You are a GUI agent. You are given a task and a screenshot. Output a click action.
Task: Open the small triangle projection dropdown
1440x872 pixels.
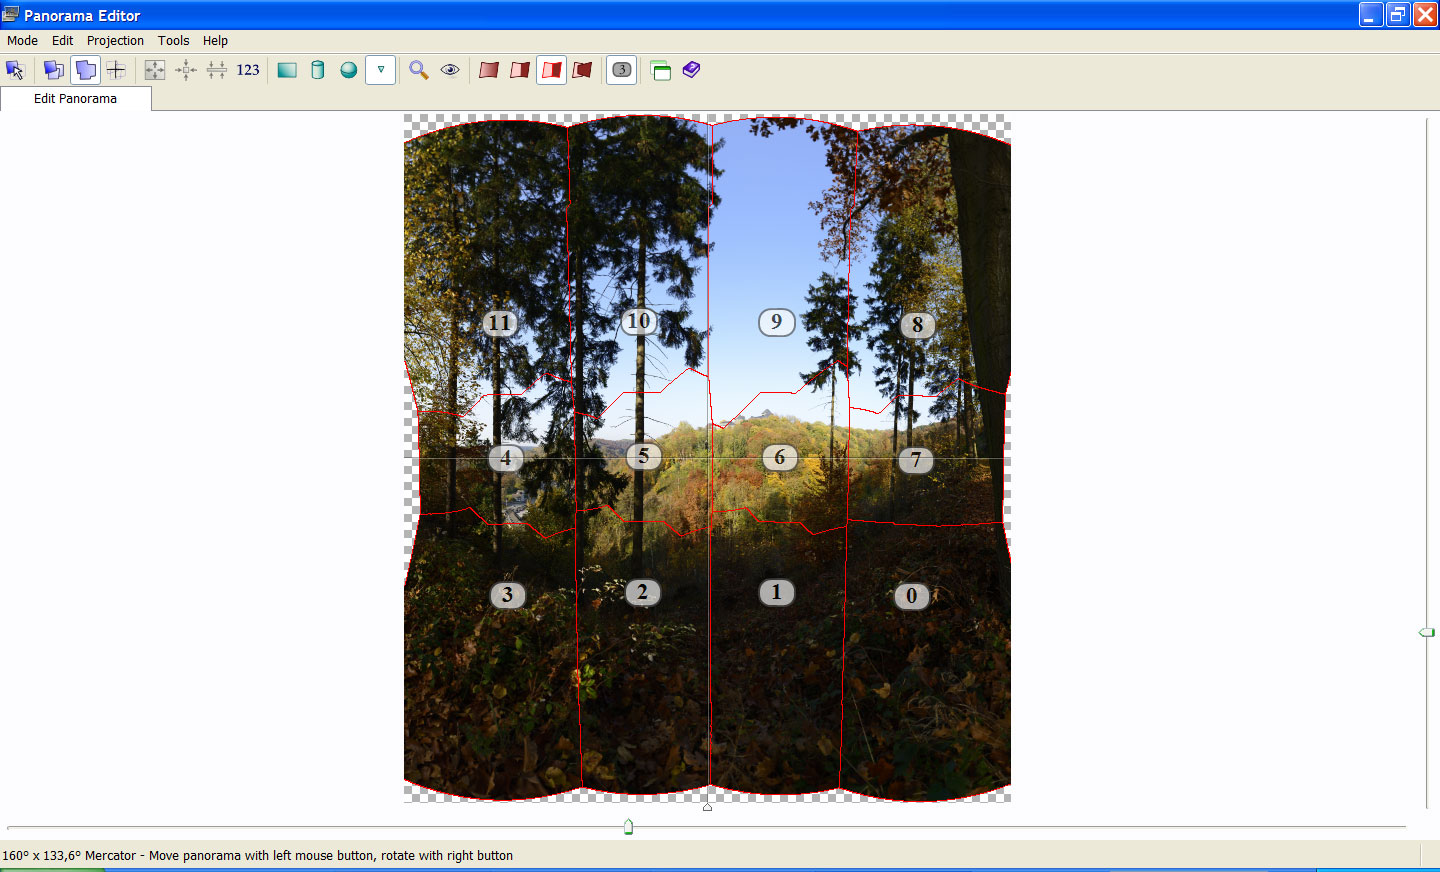(381, 70)
